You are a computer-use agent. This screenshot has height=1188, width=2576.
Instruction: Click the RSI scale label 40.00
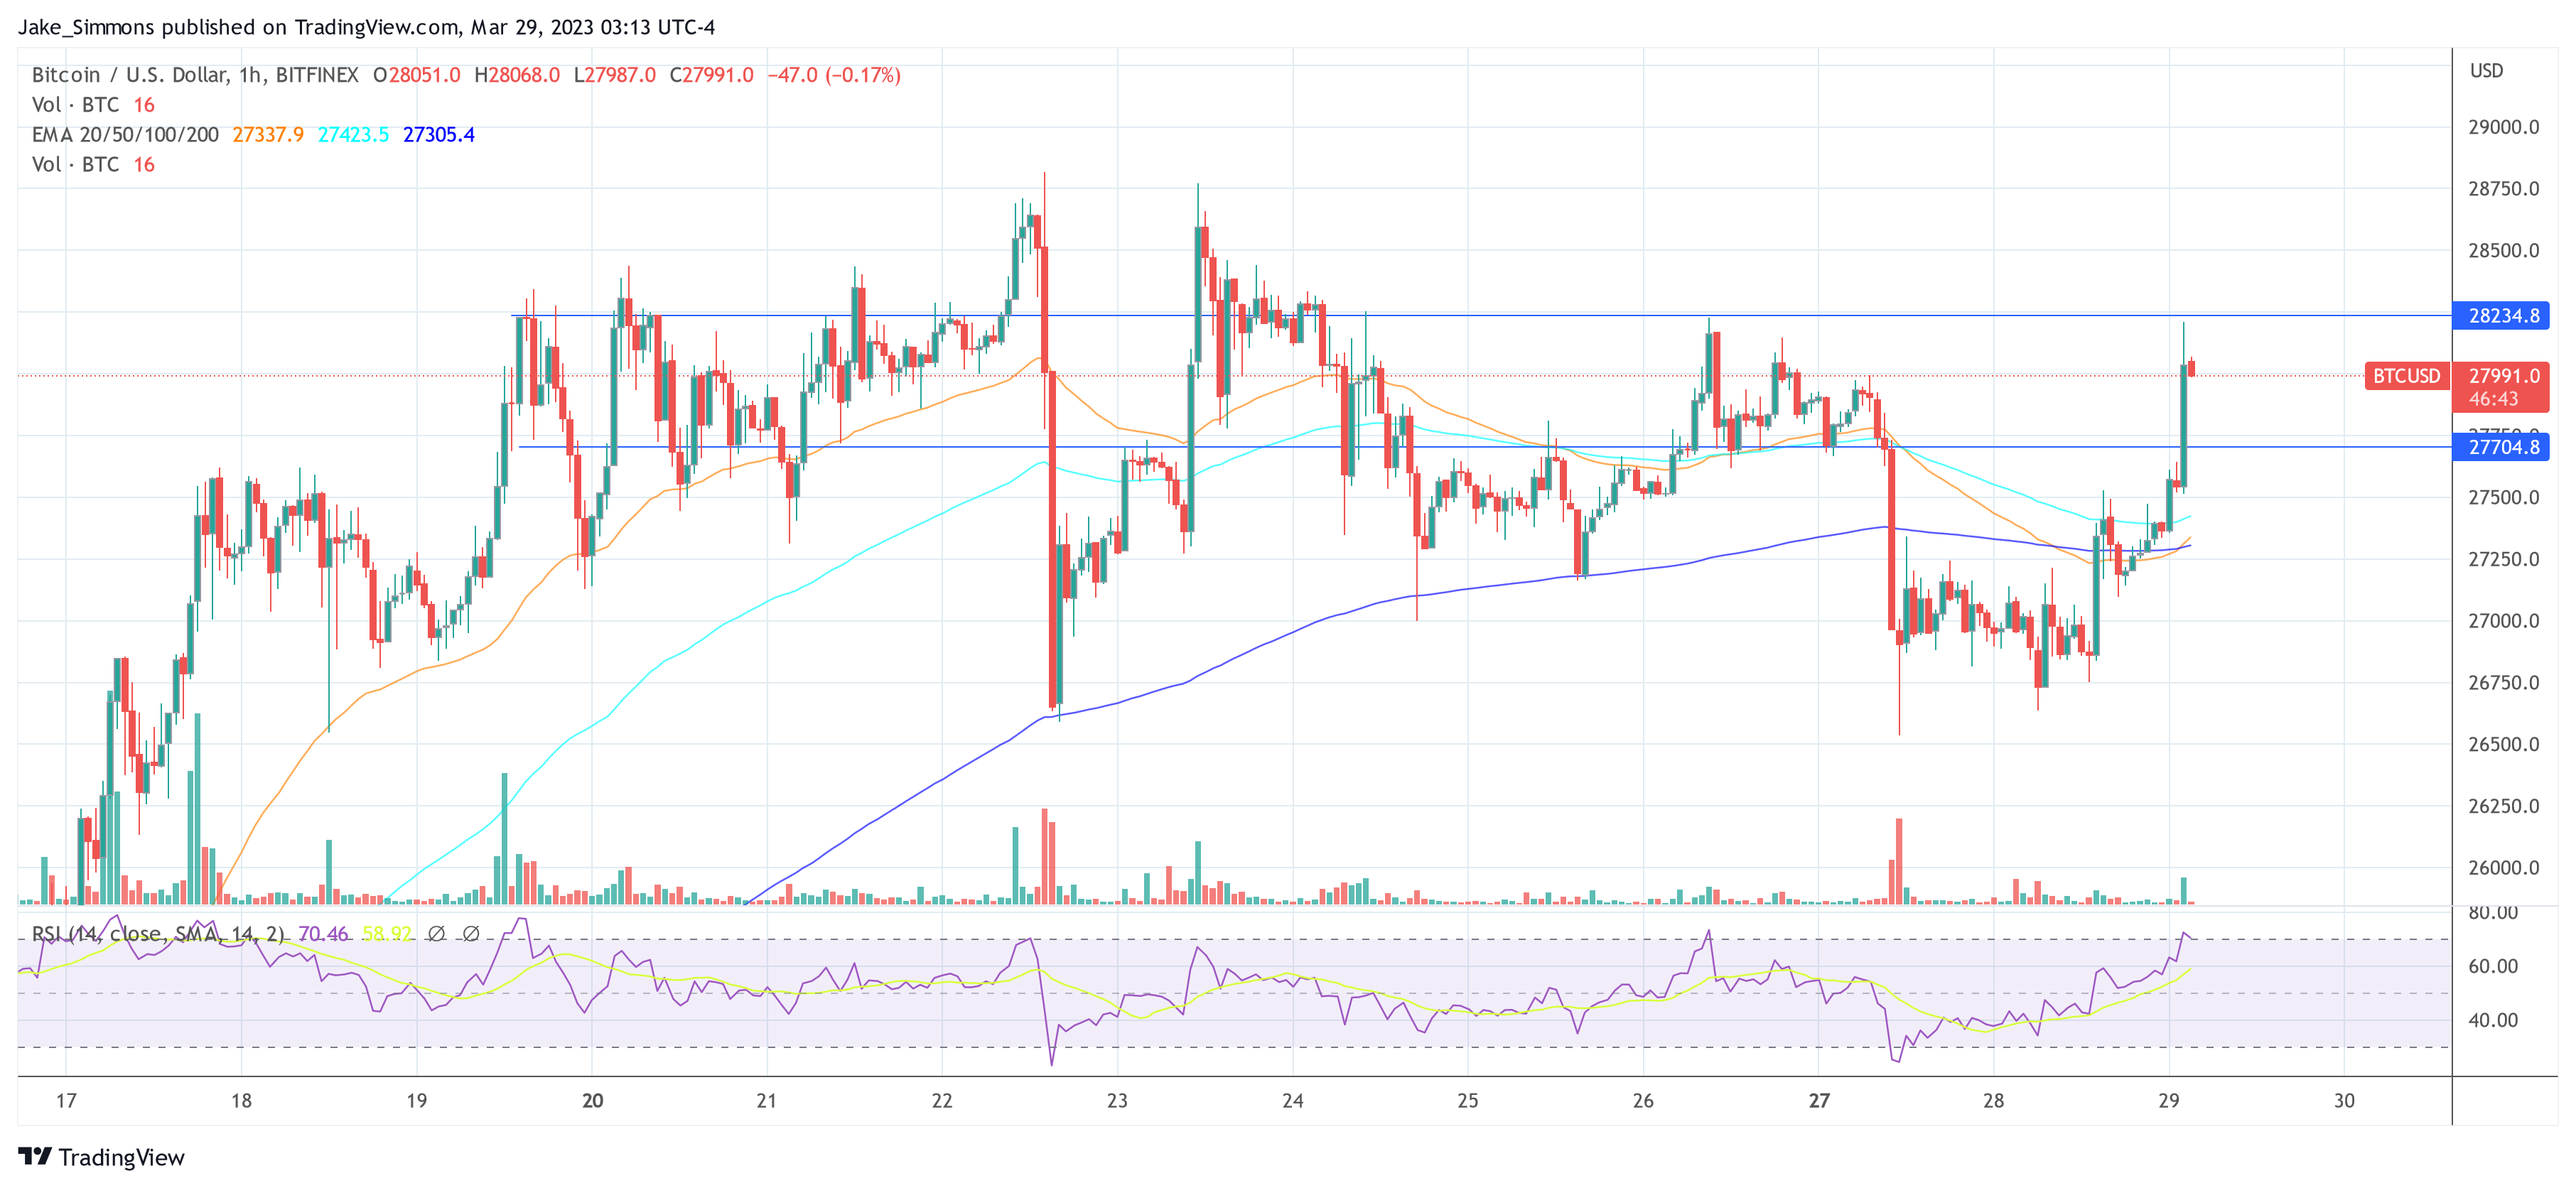click(x=2493, y=1020)
